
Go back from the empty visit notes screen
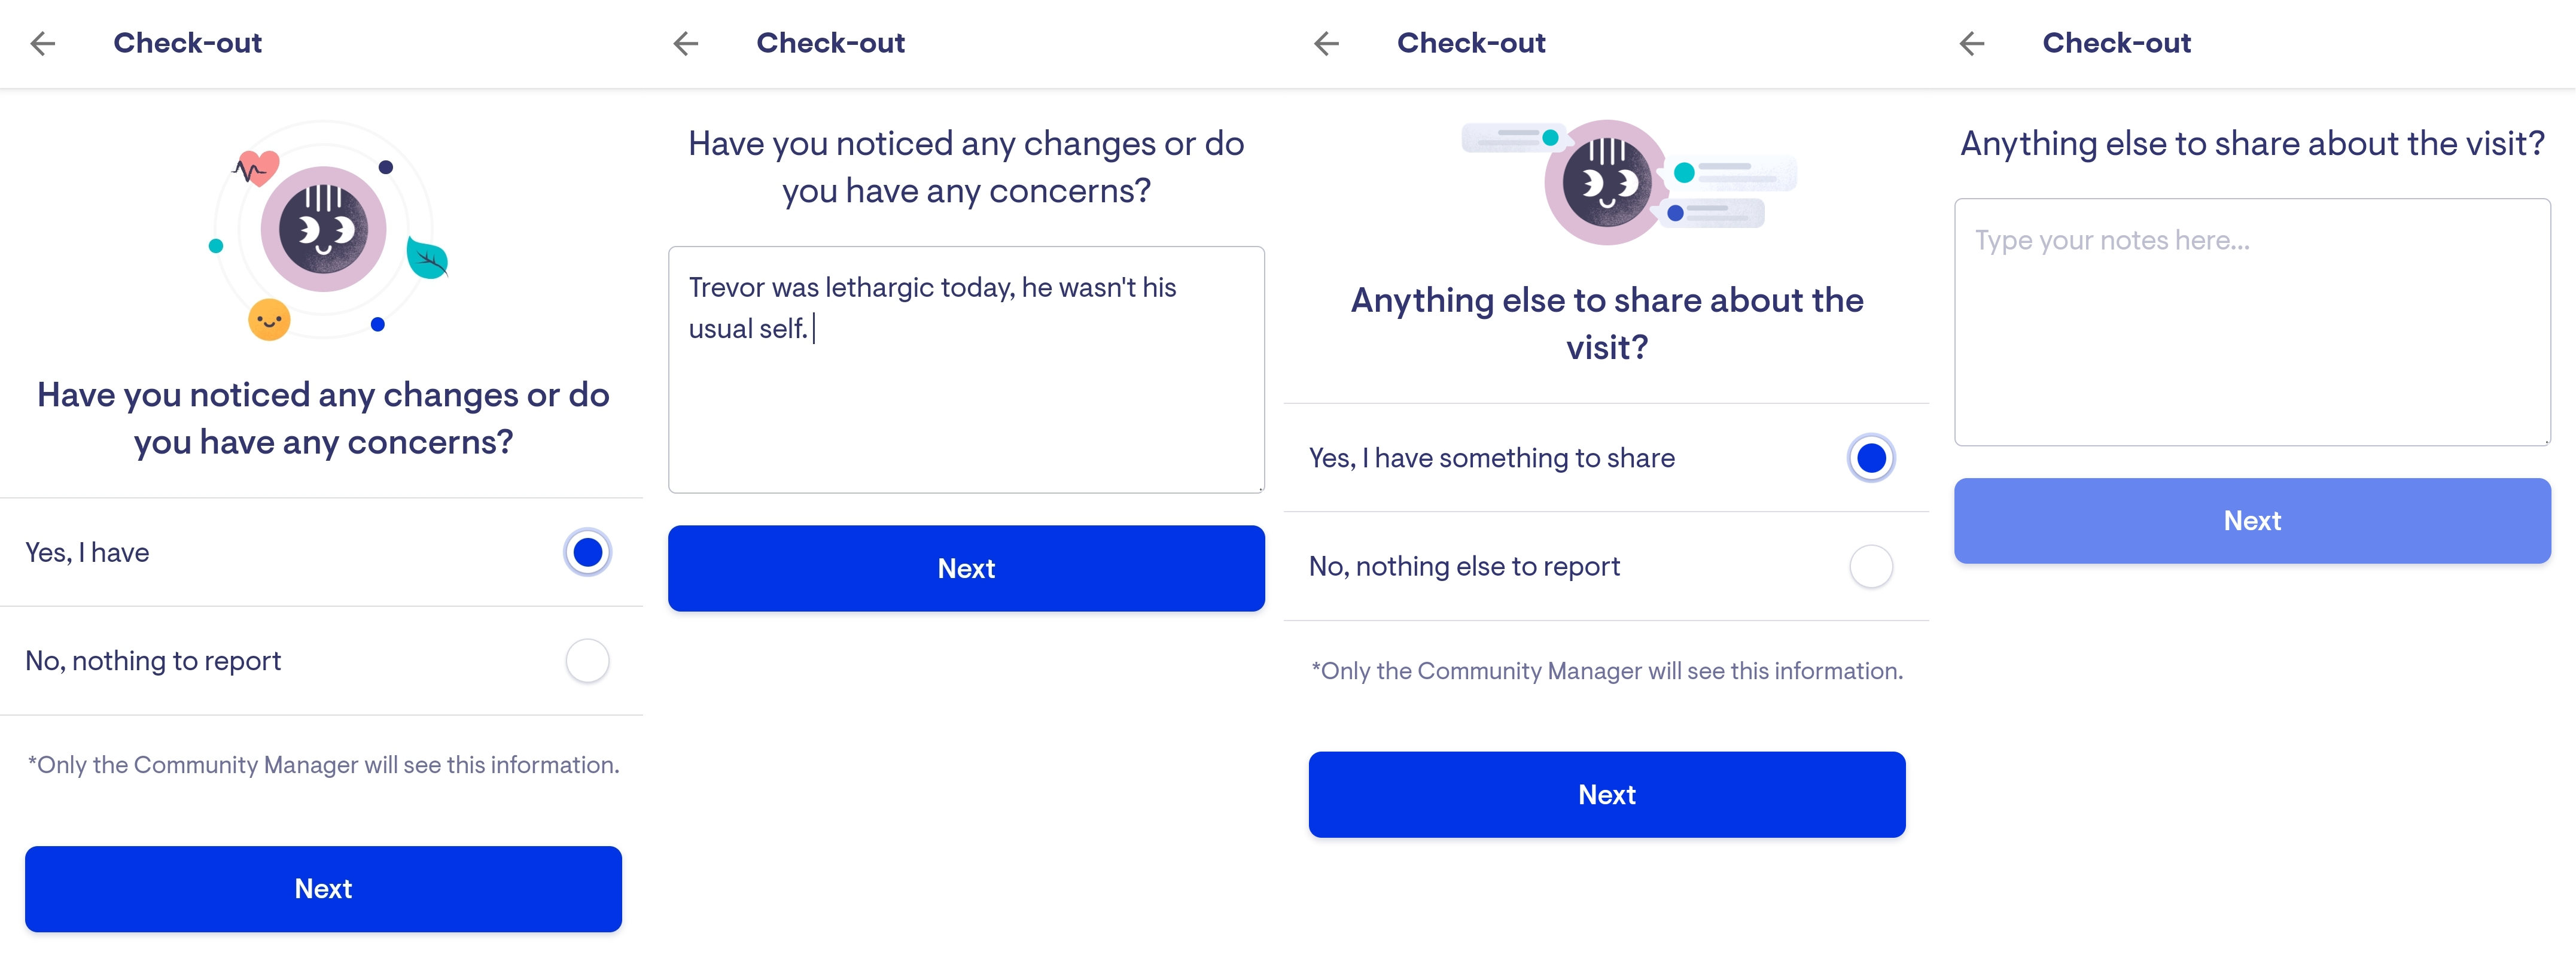coord(1972,43)
